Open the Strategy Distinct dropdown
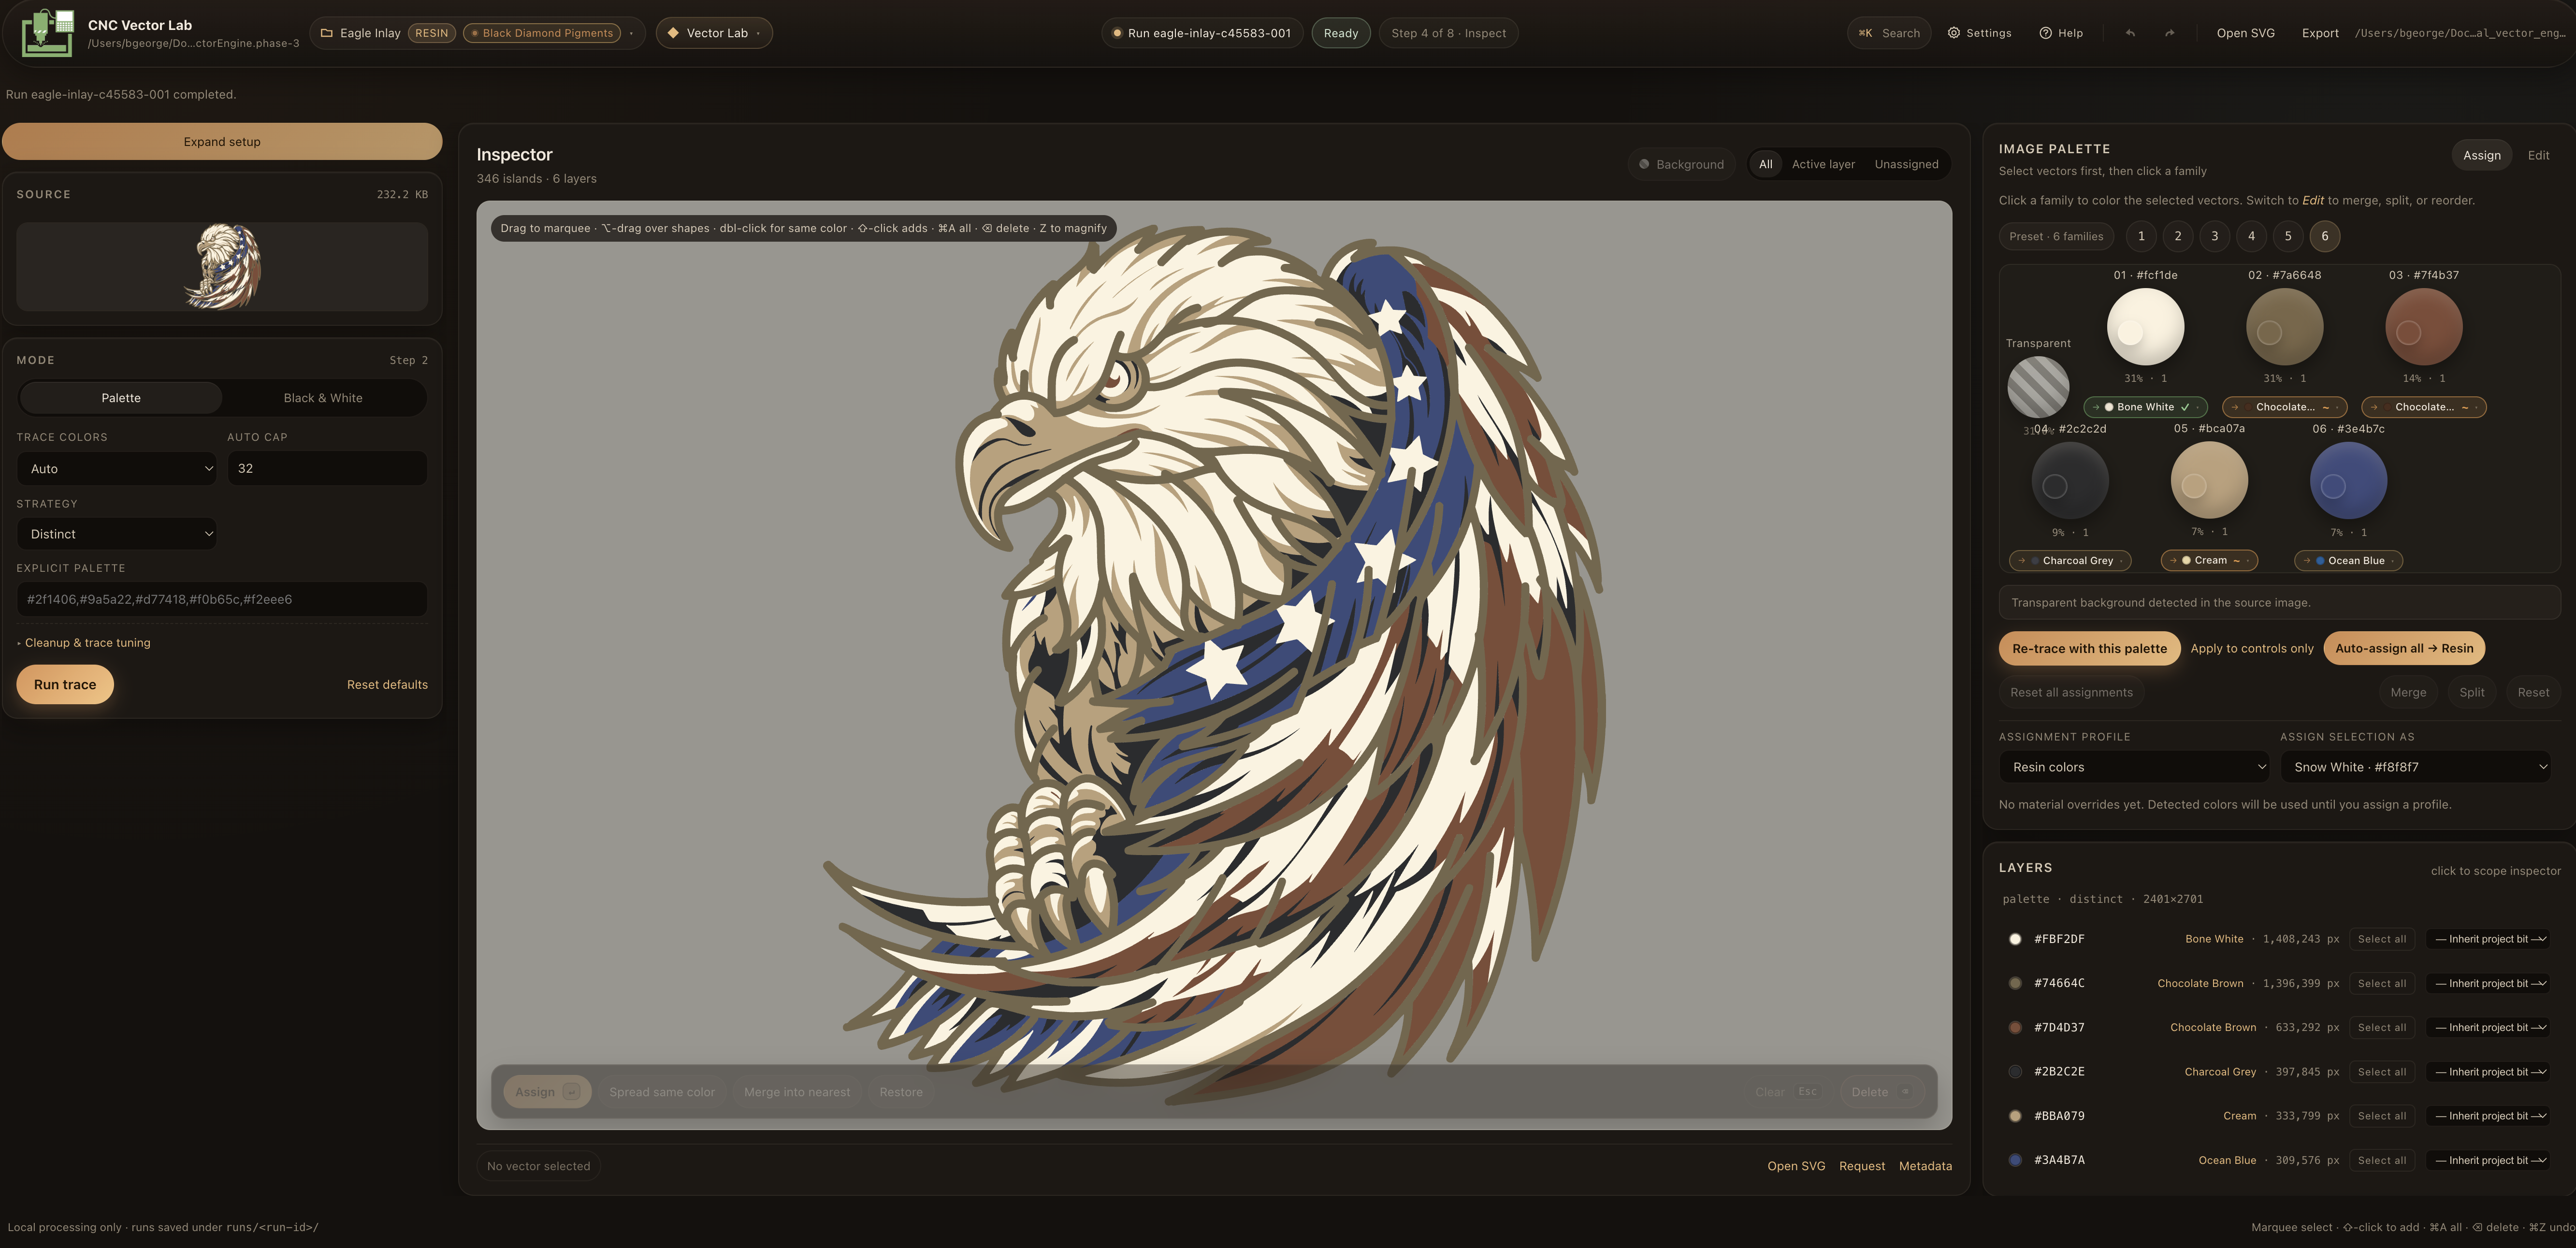This screenshot has width=2576, height=1248. click(x=117, y=534)
